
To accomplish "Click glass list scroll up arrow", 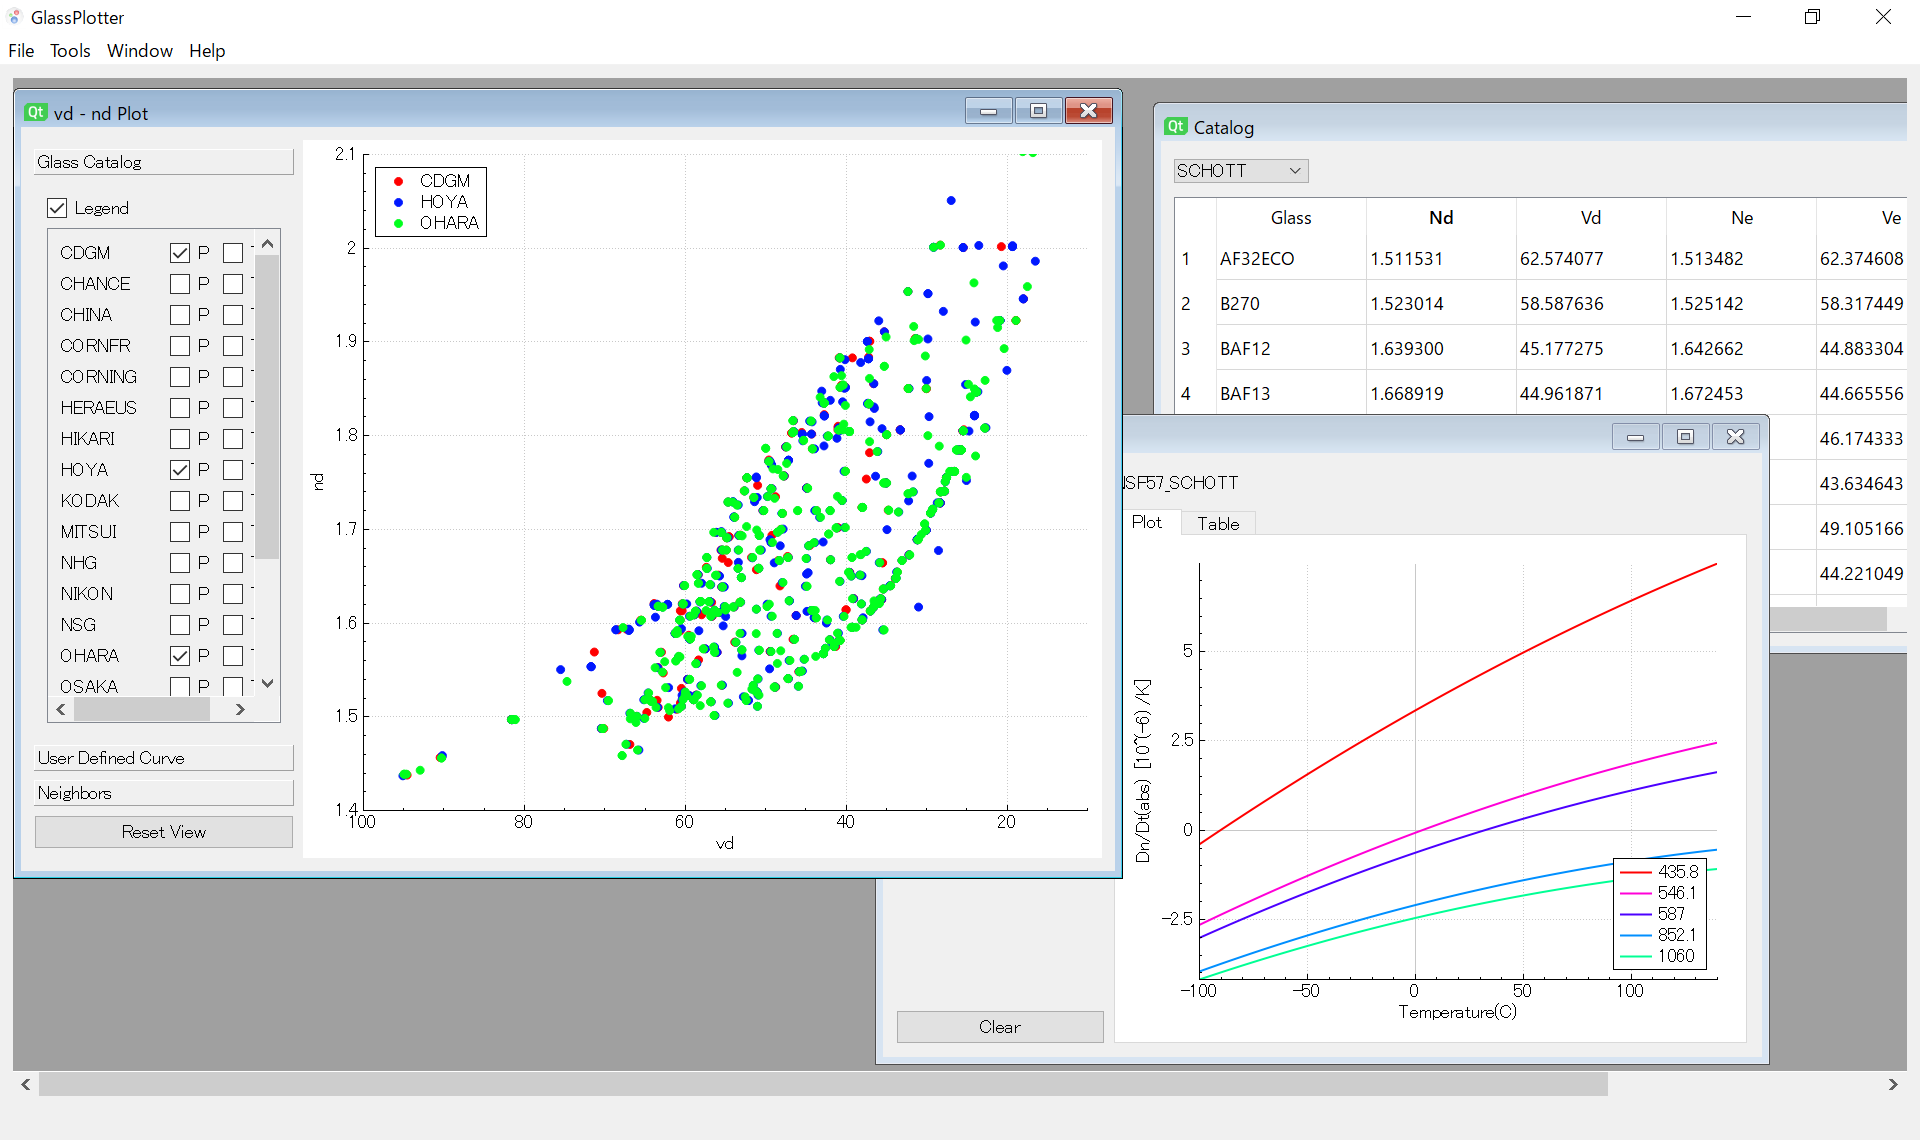I will pos(267,244).
